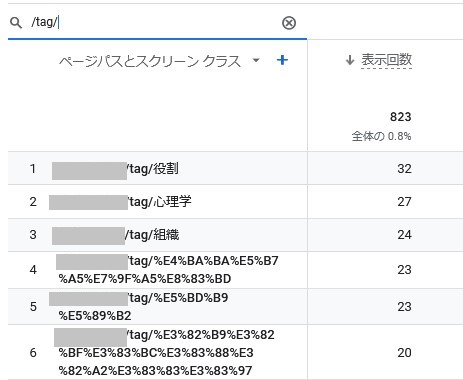The height and width of the screenshot is (380, 463).
Task: Sort by the 表示回数 column header
Action: click(386, 60)
